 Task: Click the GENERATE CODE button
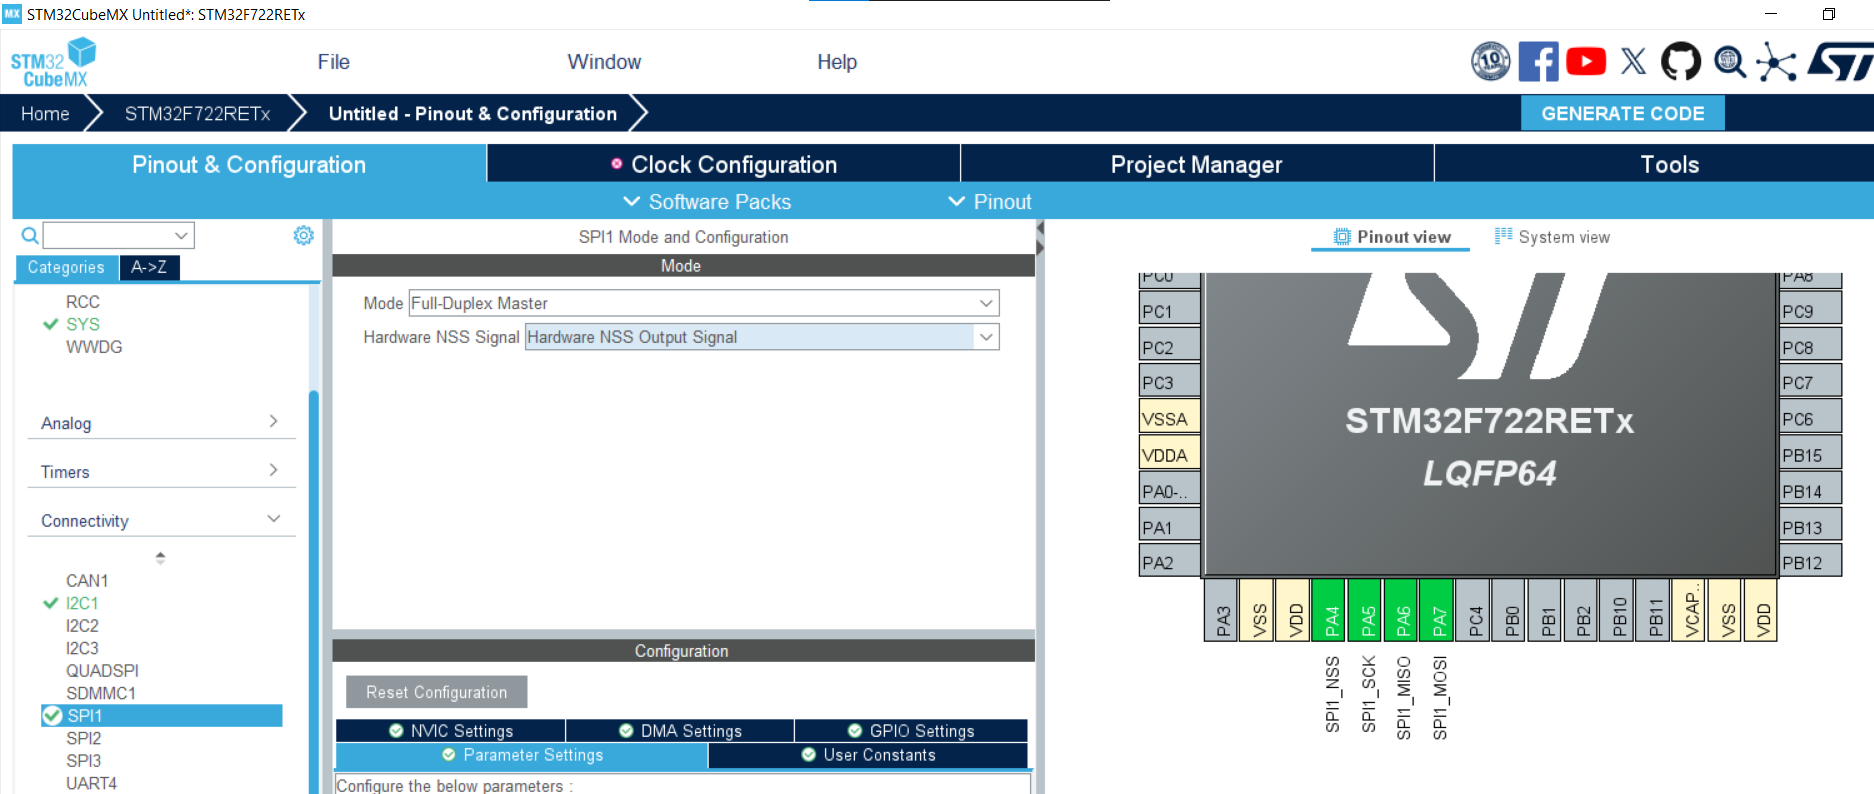(1622, 113)
